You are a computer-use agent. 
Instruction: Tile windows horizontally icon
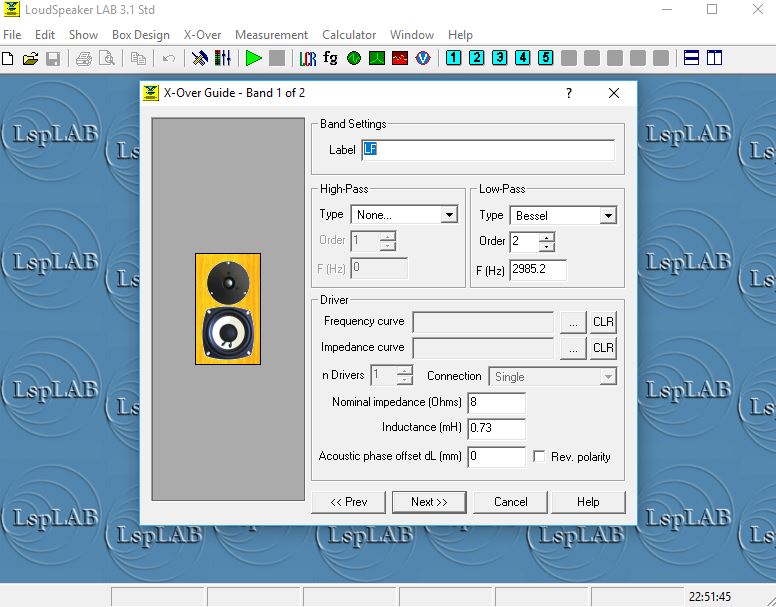tap(691, 58)
